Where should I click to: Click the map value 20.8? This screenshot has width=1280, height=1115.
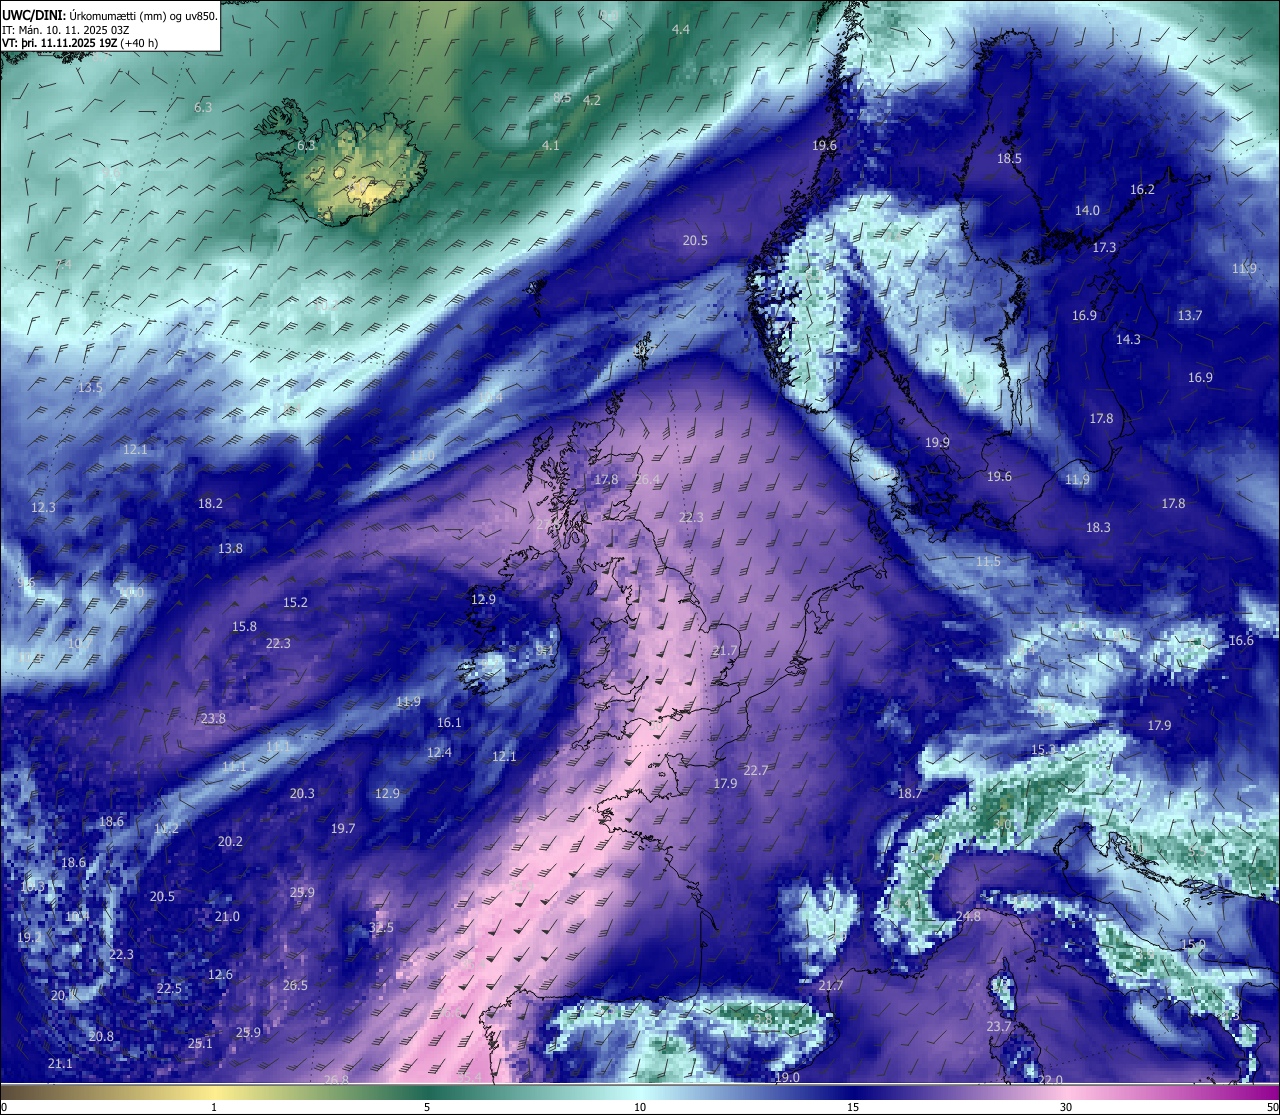[102, 1036]
